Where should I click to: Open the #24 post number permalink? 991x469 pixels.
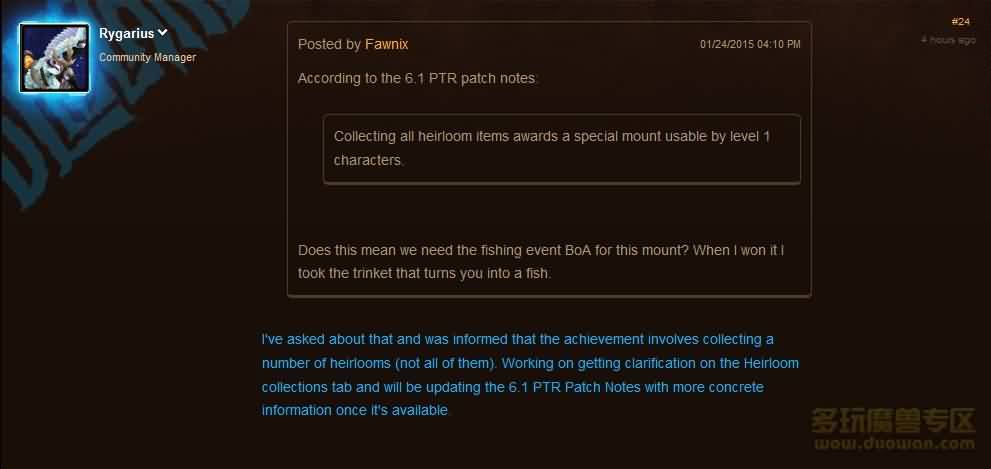pyautogui.click(x=960, y=21)
